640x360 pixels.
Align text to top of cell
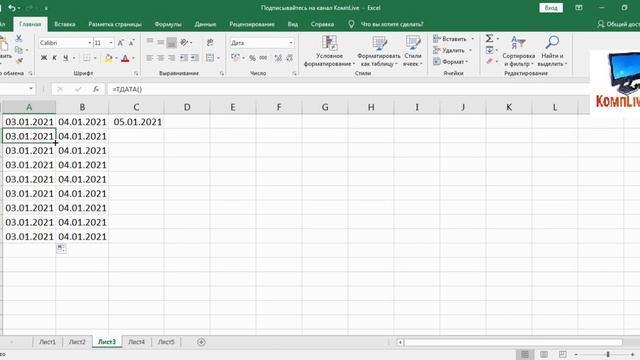coord(150,41)
